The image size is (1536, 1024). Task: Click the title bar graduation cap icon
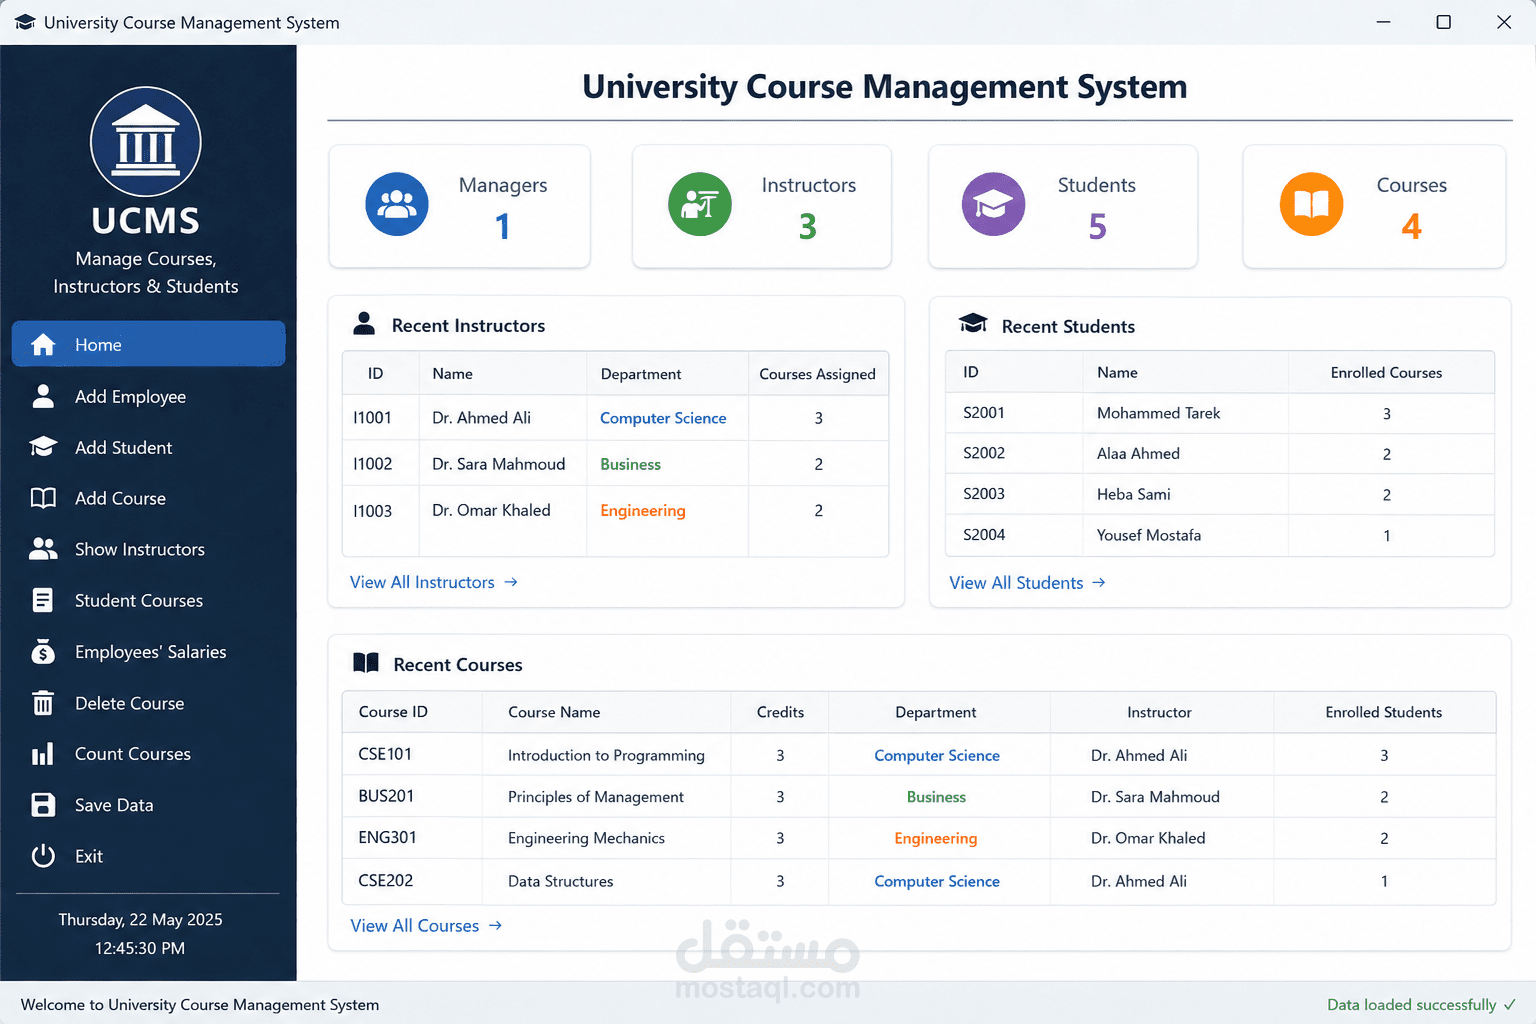(25, 22)
